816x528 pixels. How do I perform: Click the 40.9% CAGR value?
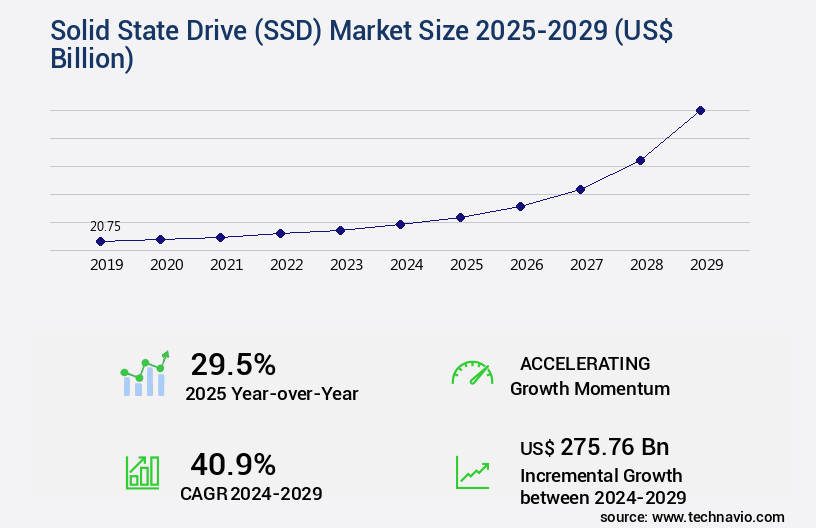click(233, 464)
